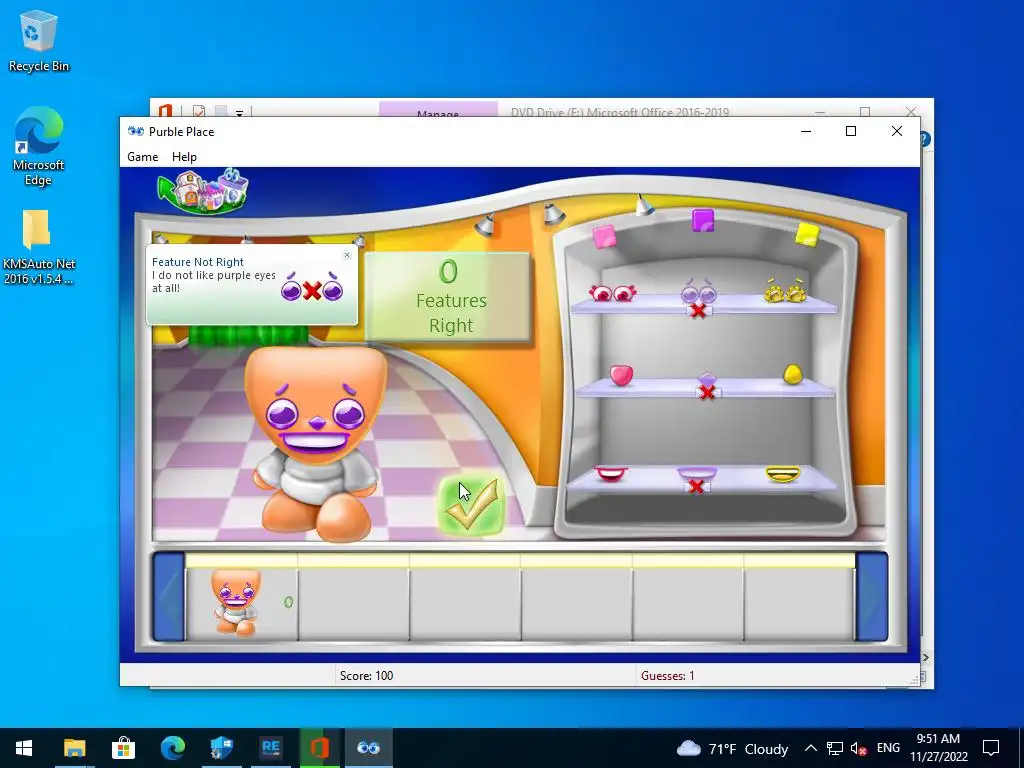Screen dimensions: 1024x768
Task: Open Edge browser from the taskbar
Action: pyautogui.click(x=172, y=748)
